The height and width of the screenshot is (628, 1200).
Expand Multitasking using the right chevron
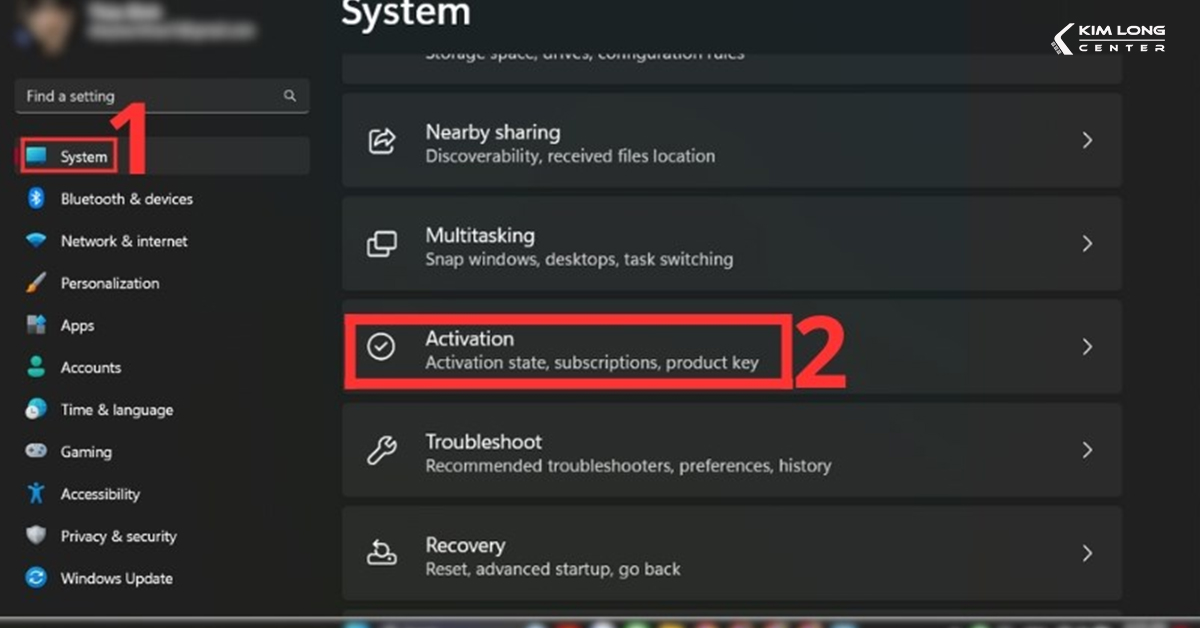1087,244
